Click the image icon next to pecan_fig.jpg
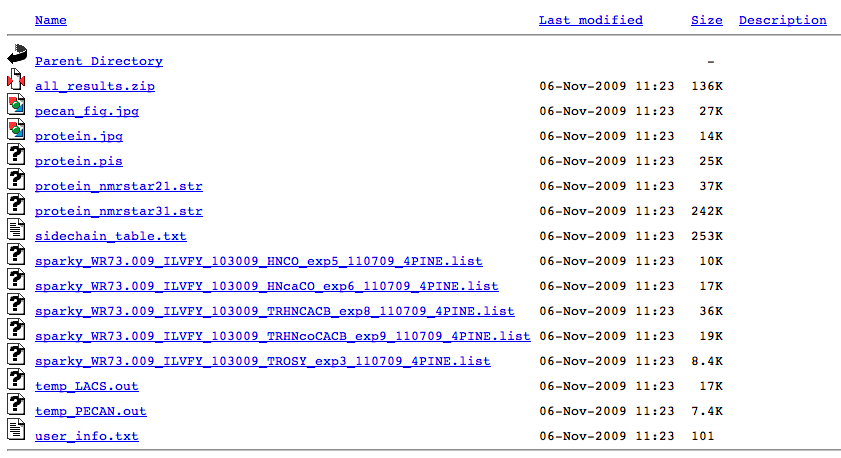The width and height of the screenshot is (841, 458). pyautogui.click(x=15, y=105)
